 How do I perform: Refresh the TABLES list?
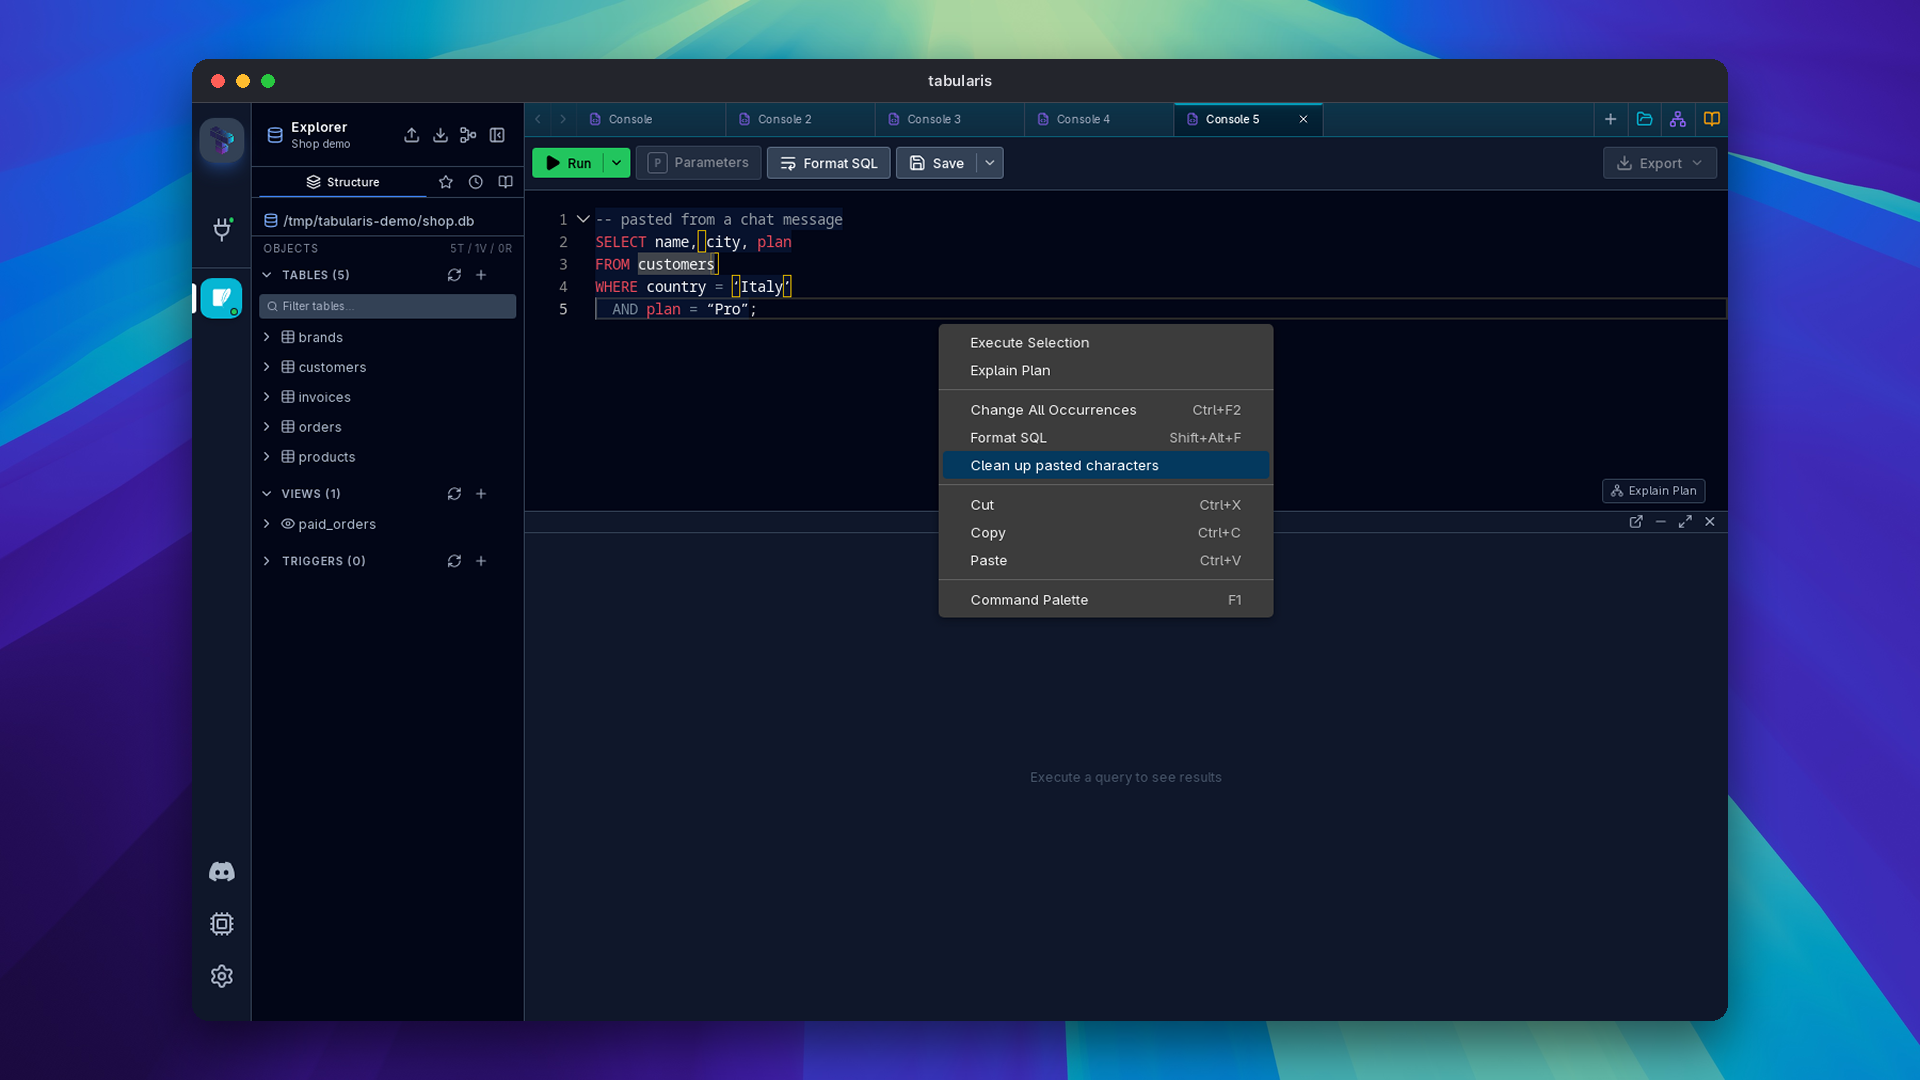pyautogui.click(x=454, y=275)
